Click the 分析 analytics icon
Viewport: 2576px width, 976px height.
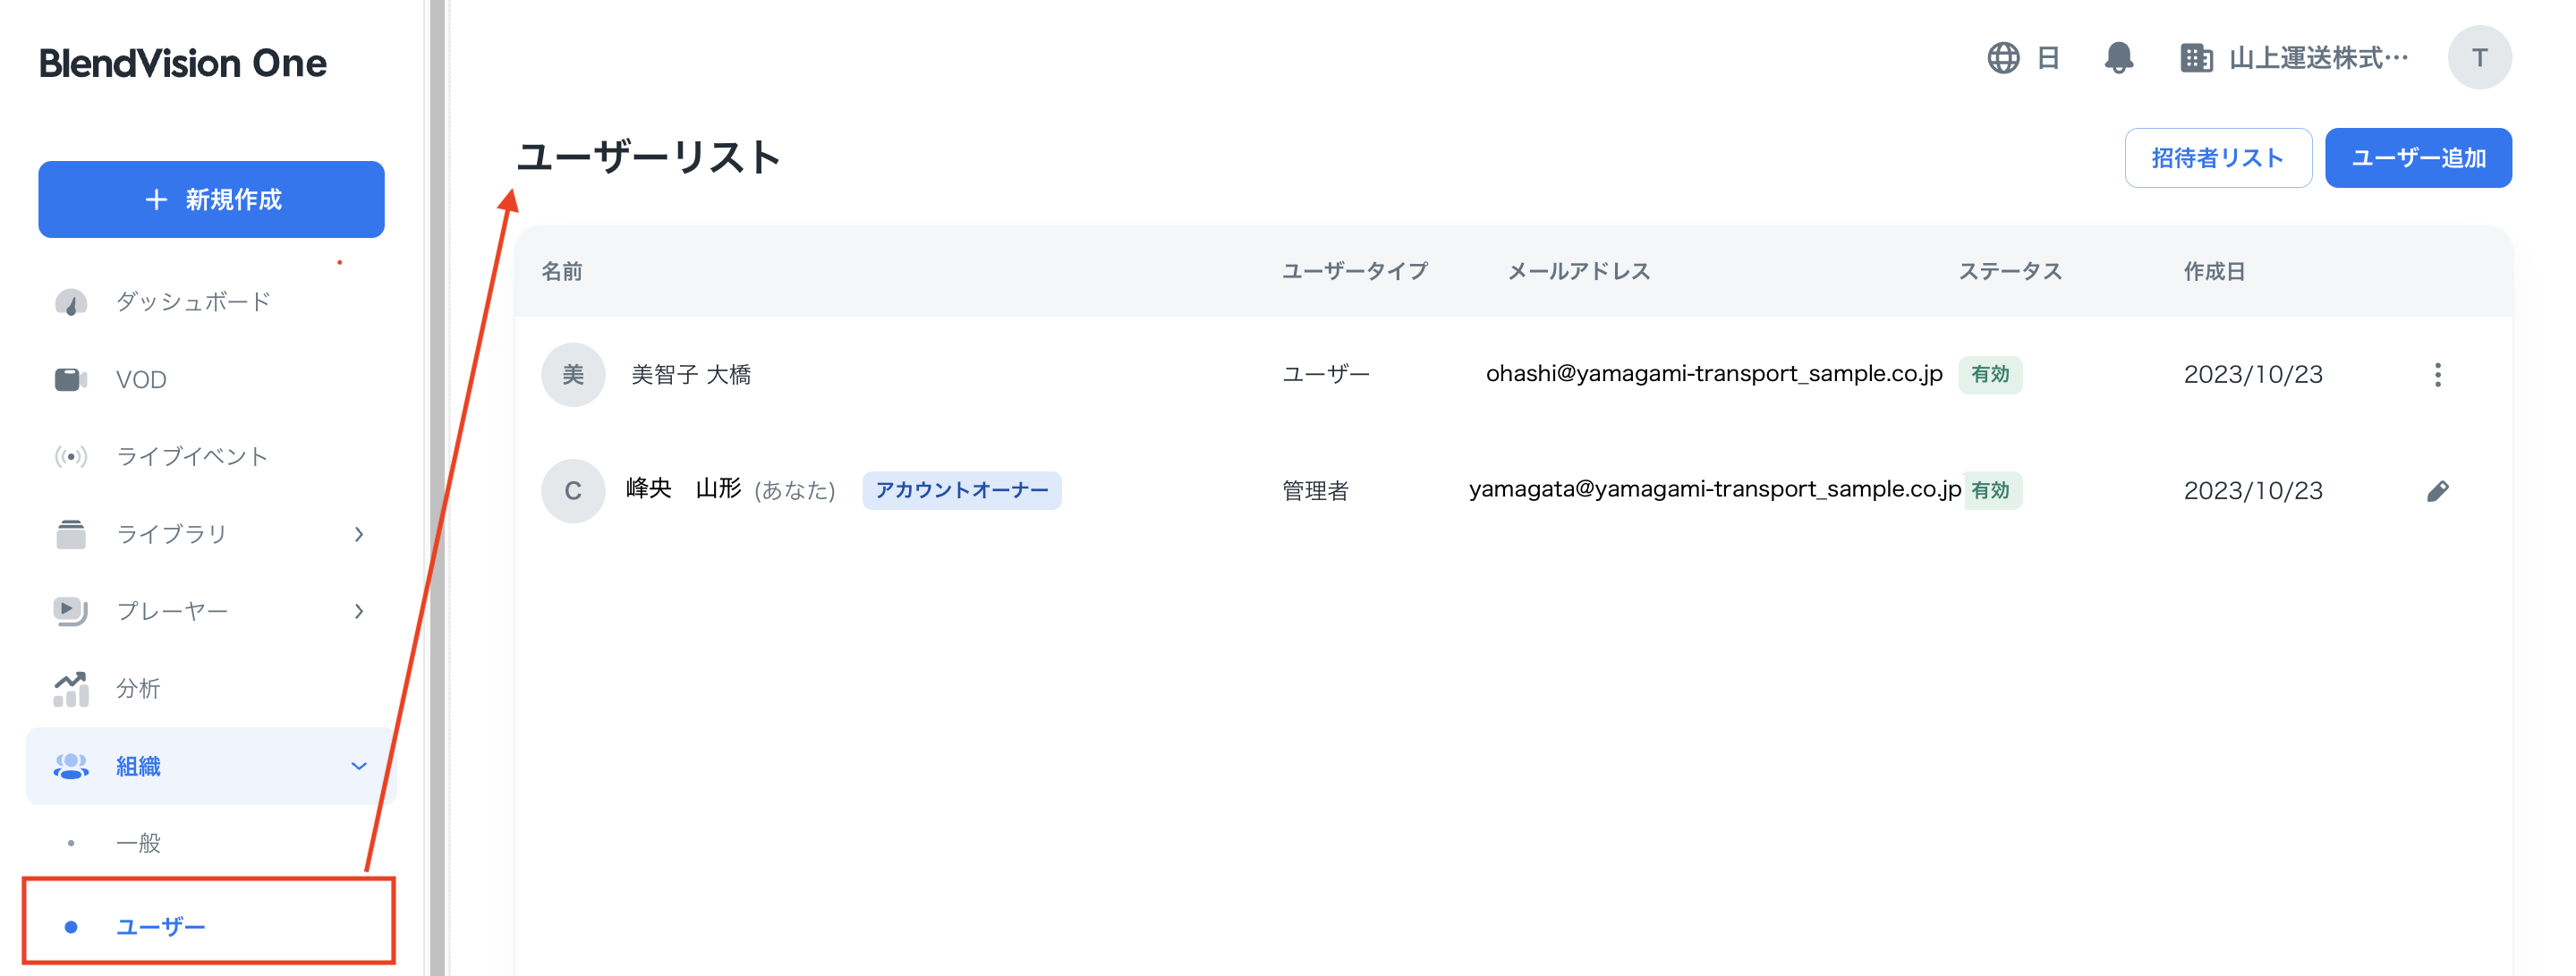tap(70, 688)
